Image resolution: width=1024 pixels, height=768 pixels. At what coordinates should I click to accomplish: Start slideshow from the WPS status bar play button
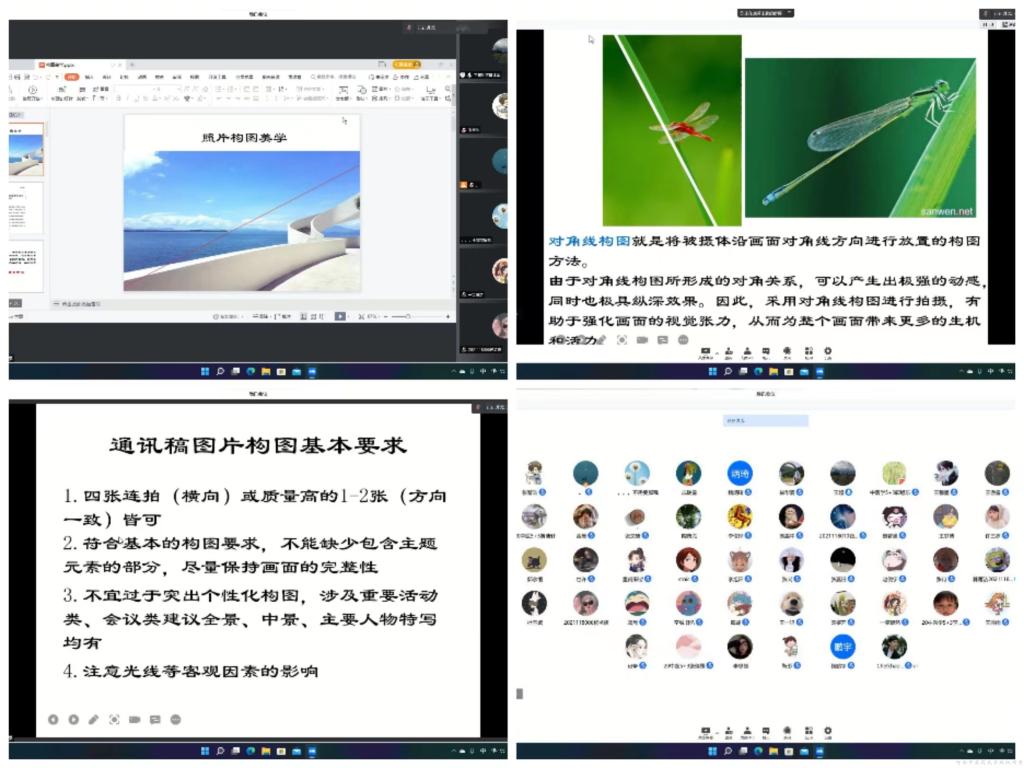click(339, 316)
